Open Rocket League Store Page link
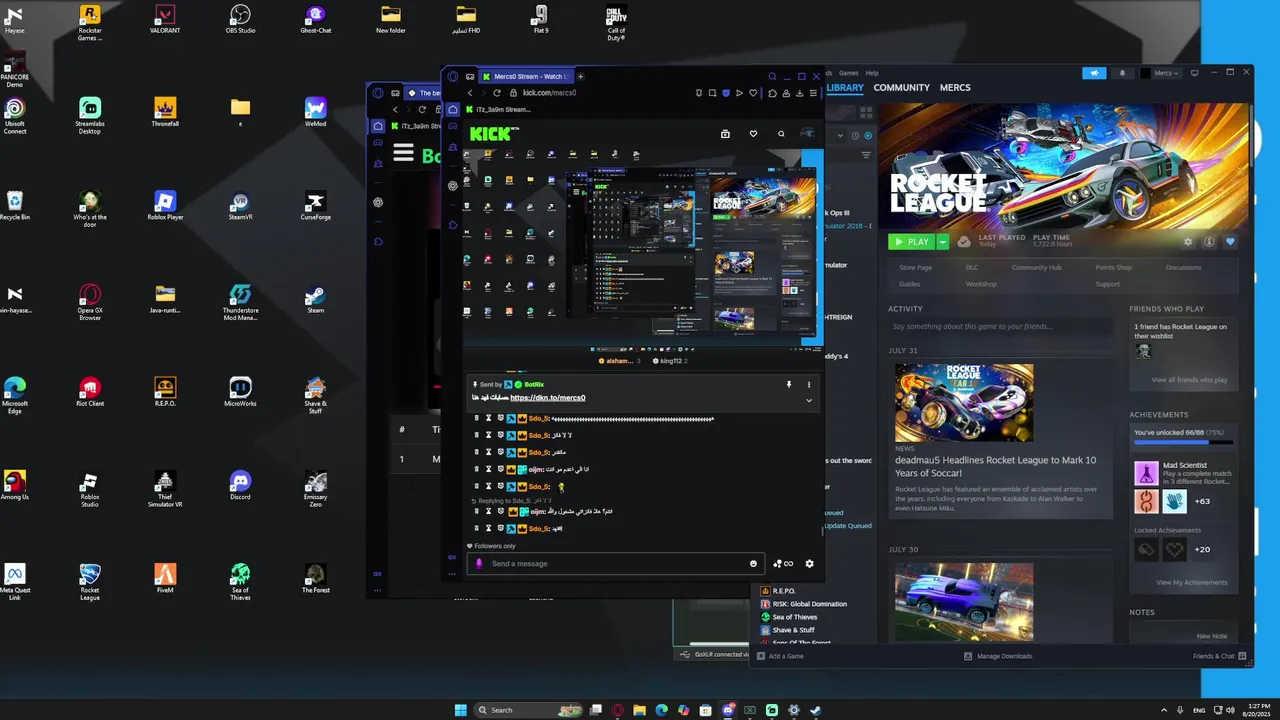This screenshot has height=720, width=1280. point(915,268)
